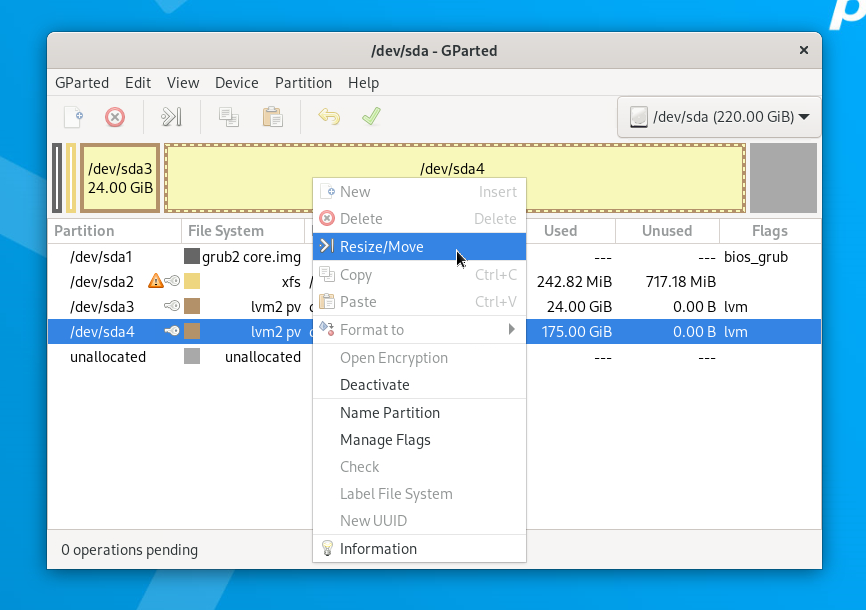
Task: Sort by the Unused column header
Action: pos(666,231)
